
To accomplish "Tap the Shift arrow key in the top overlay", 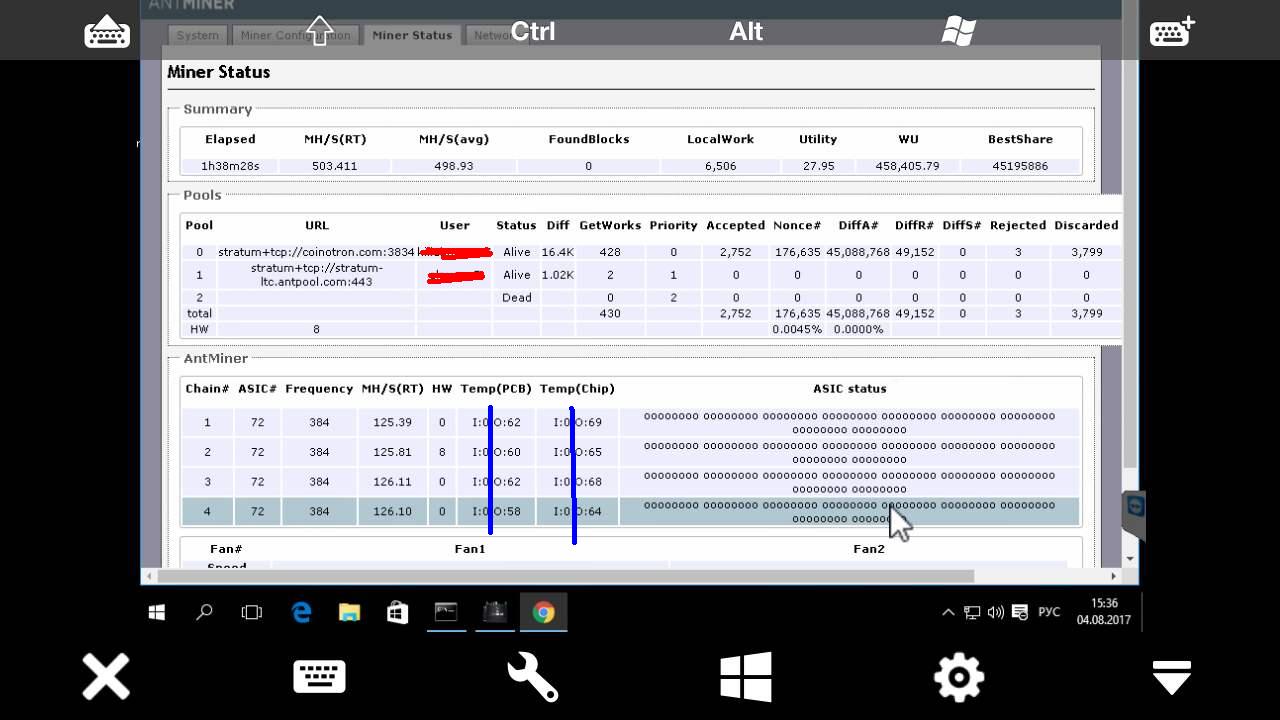I will (319, 30).
